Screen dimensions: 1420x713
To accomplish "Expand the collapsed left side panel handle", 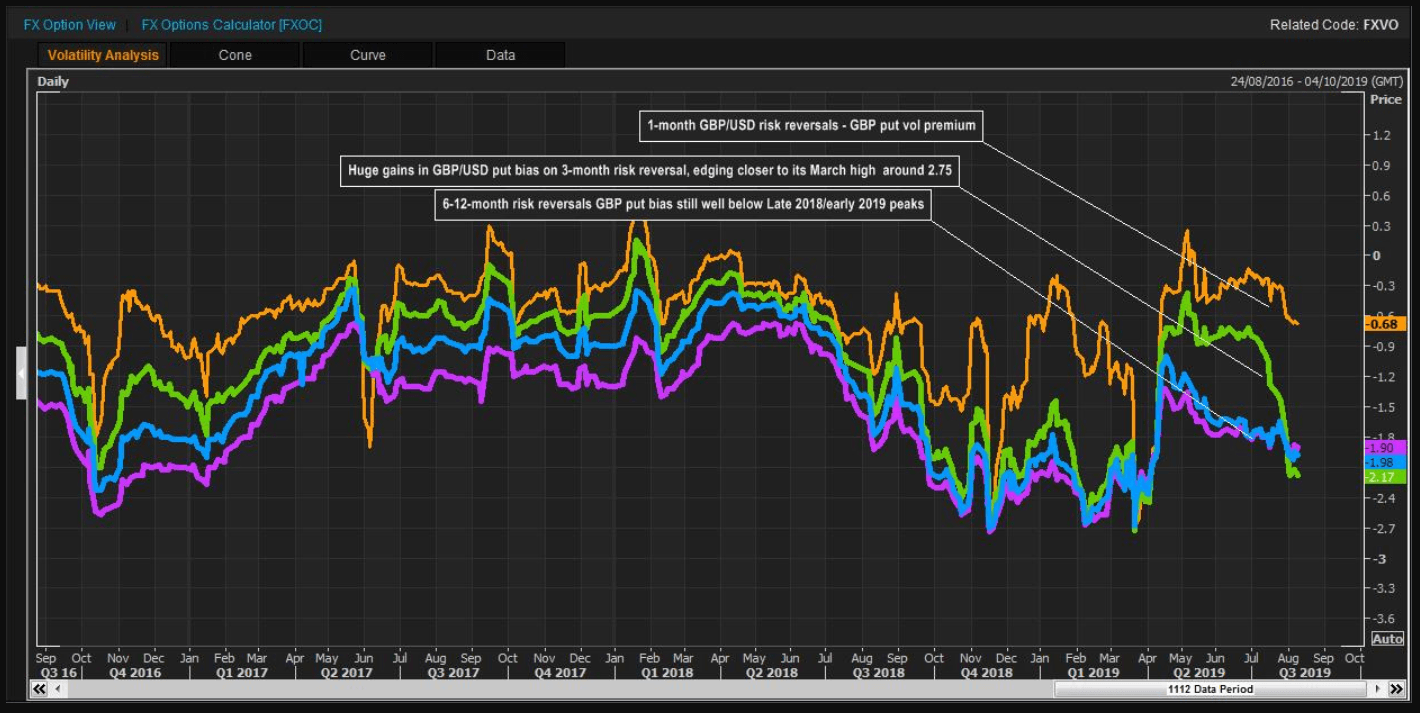I will (21, 373).
